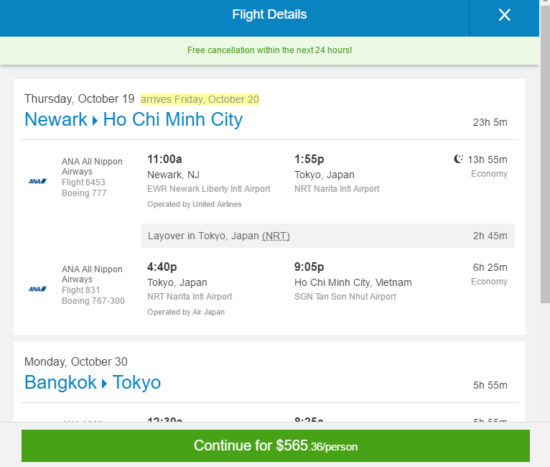The image size is (550, 467).
Task: Click the overnight moon icon beside 13h 55m
Action: (x=458, y=159)
